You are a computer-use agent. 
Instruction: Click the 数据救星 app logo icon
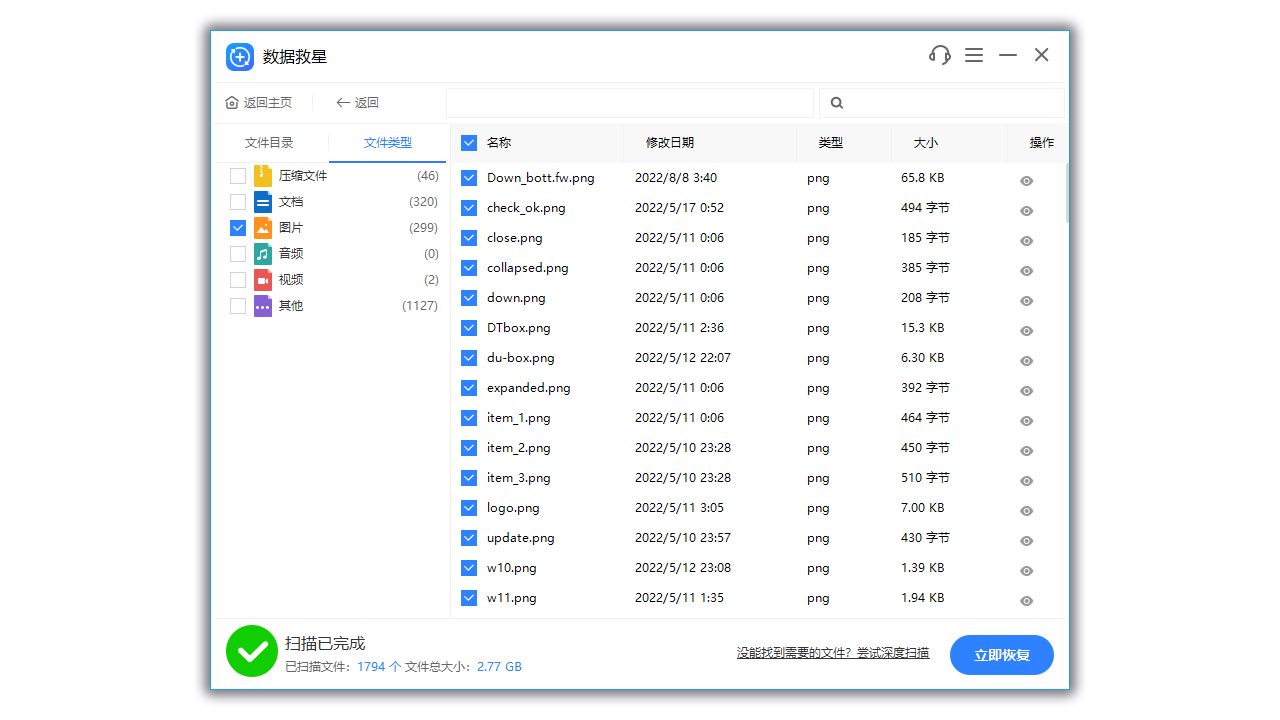click(240, 57)
